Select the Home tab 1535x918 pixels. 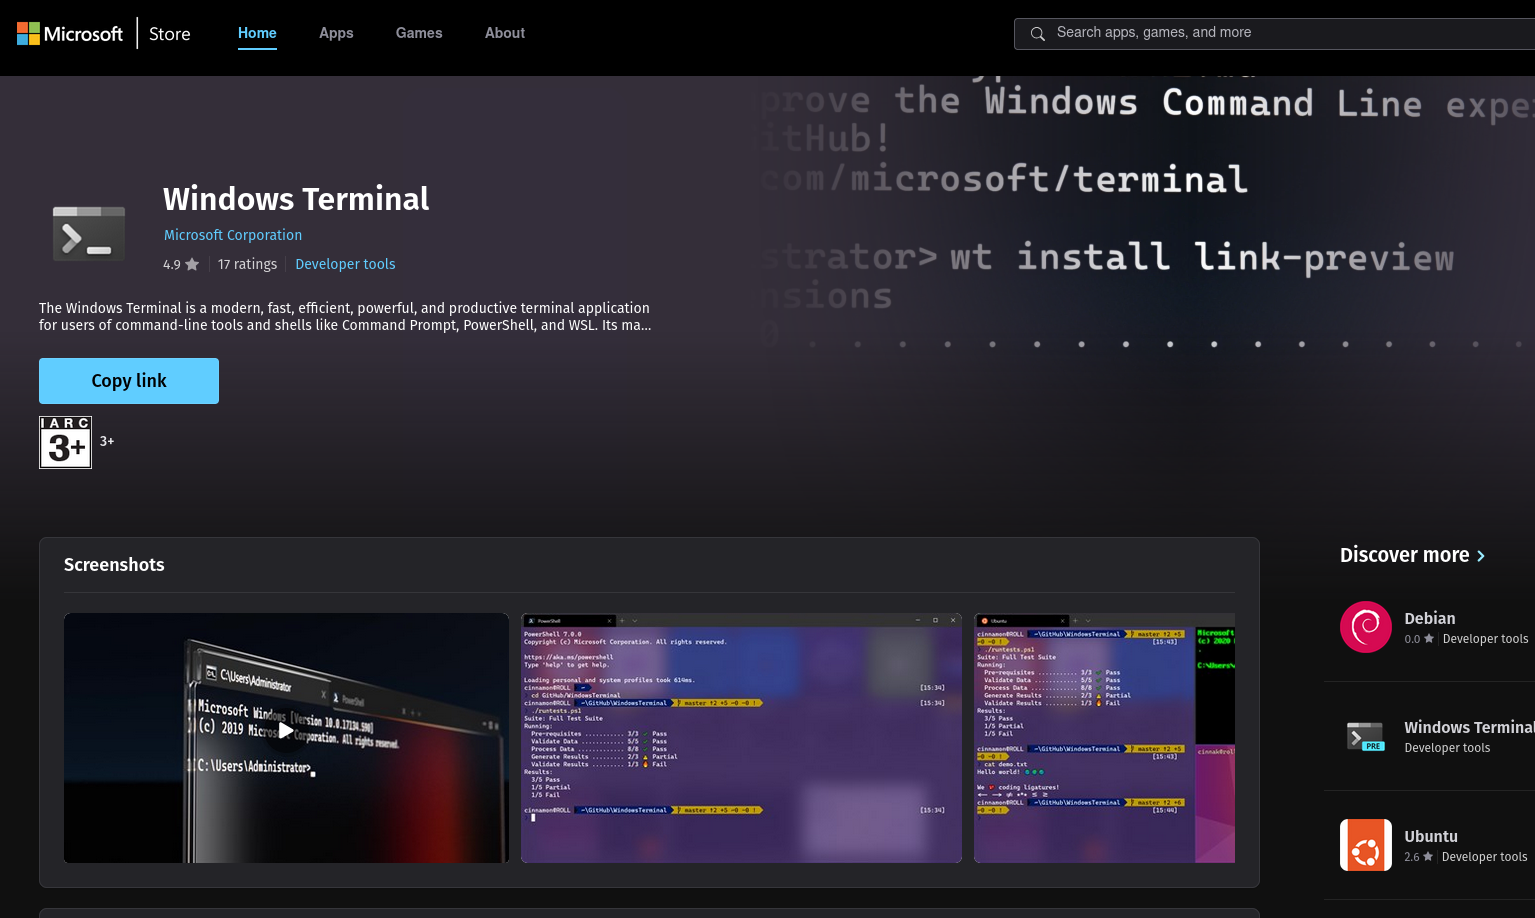(257, 33)
